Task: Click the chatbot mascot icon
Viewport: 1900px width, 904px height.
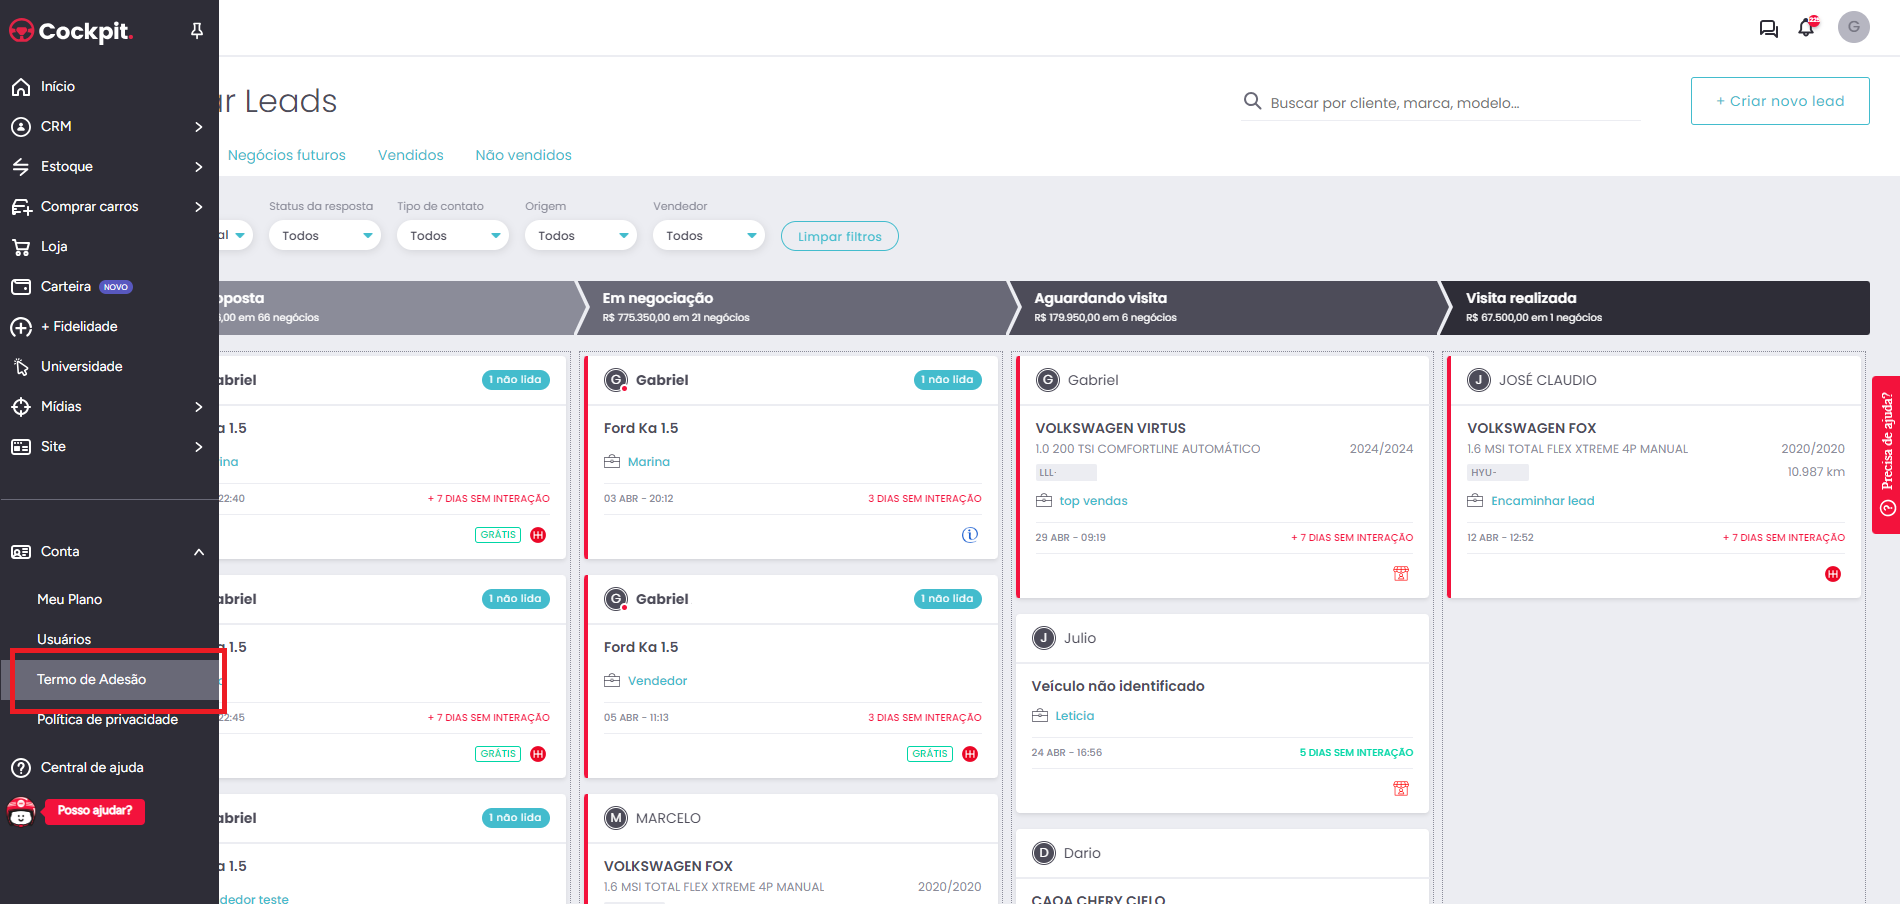Action: 21,812
